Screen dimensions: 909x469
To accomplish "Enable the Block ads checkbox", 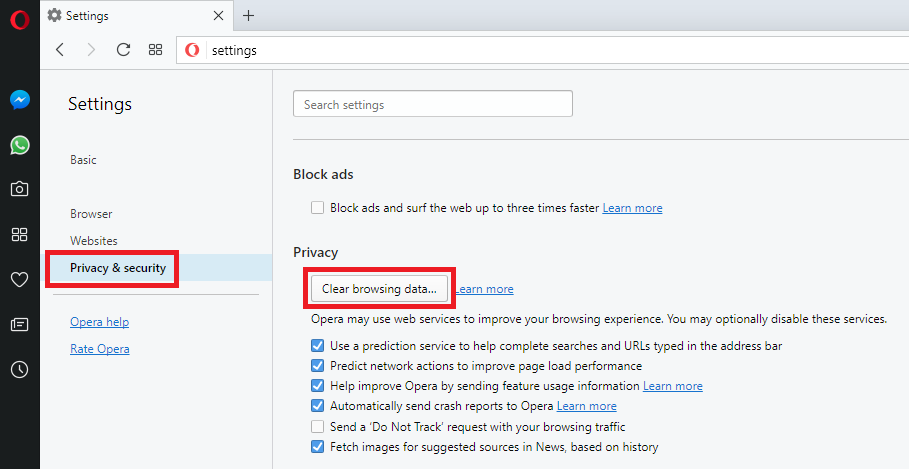I will [317, 208].
